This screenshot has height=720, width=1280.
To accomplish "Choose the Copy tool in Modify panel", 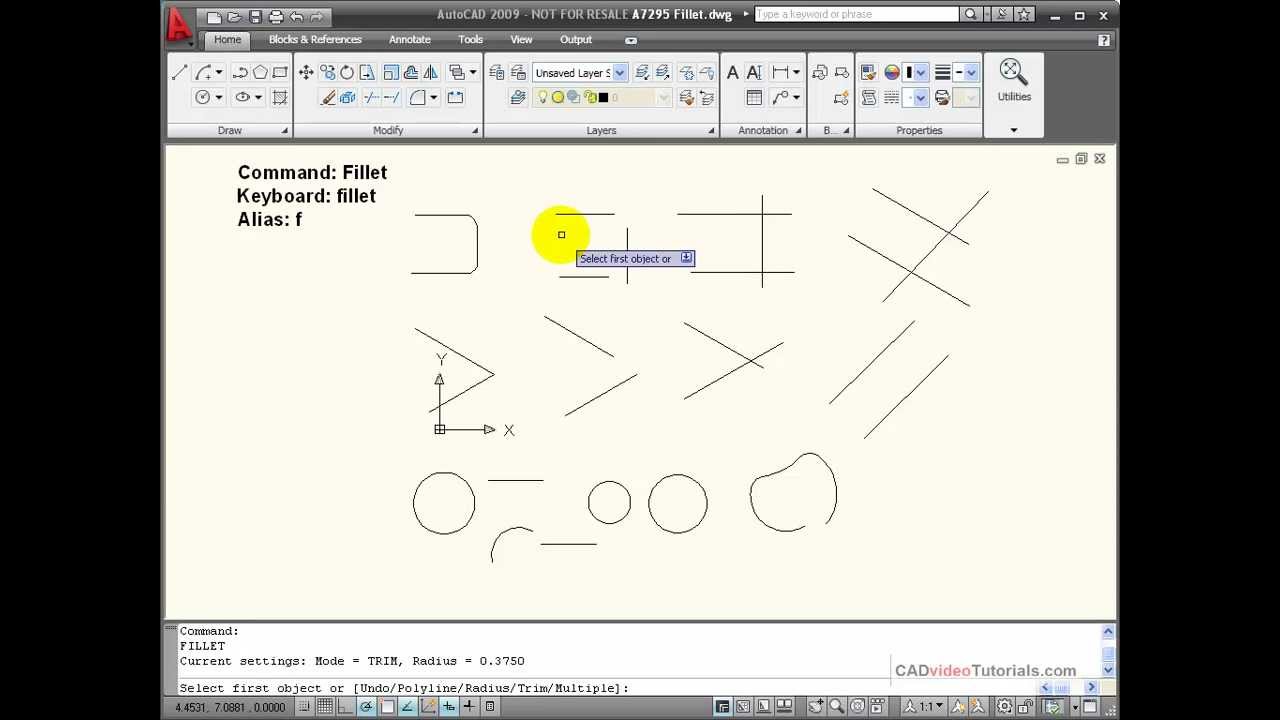I will click(x=327, y=72).
